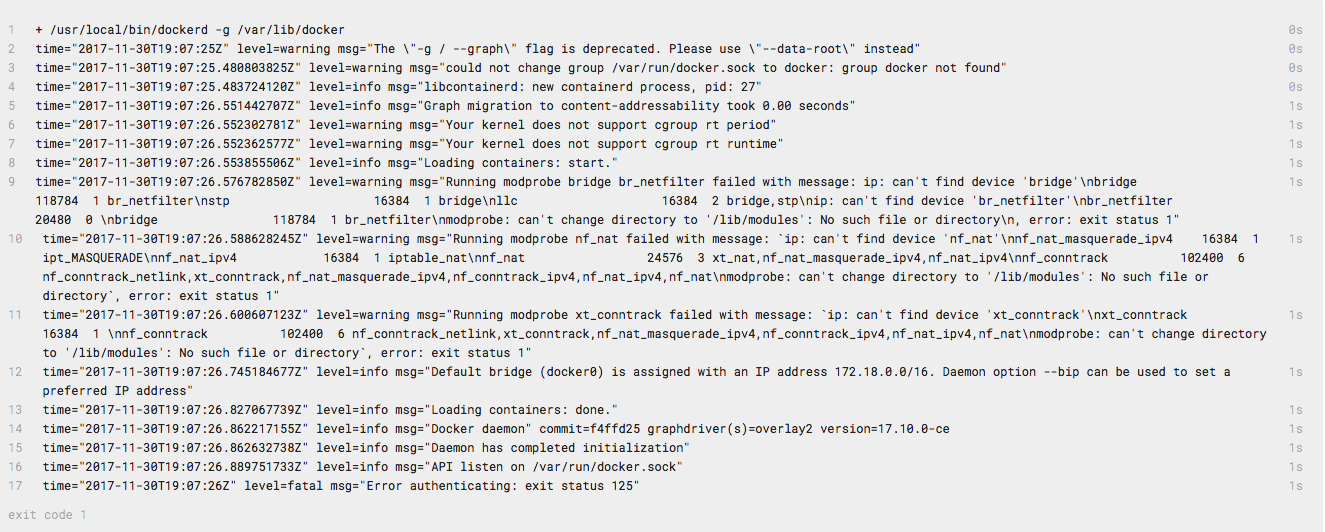
Task: Click line number 11 beside xt_conntrack warning
Action: [x=15, y=315]
